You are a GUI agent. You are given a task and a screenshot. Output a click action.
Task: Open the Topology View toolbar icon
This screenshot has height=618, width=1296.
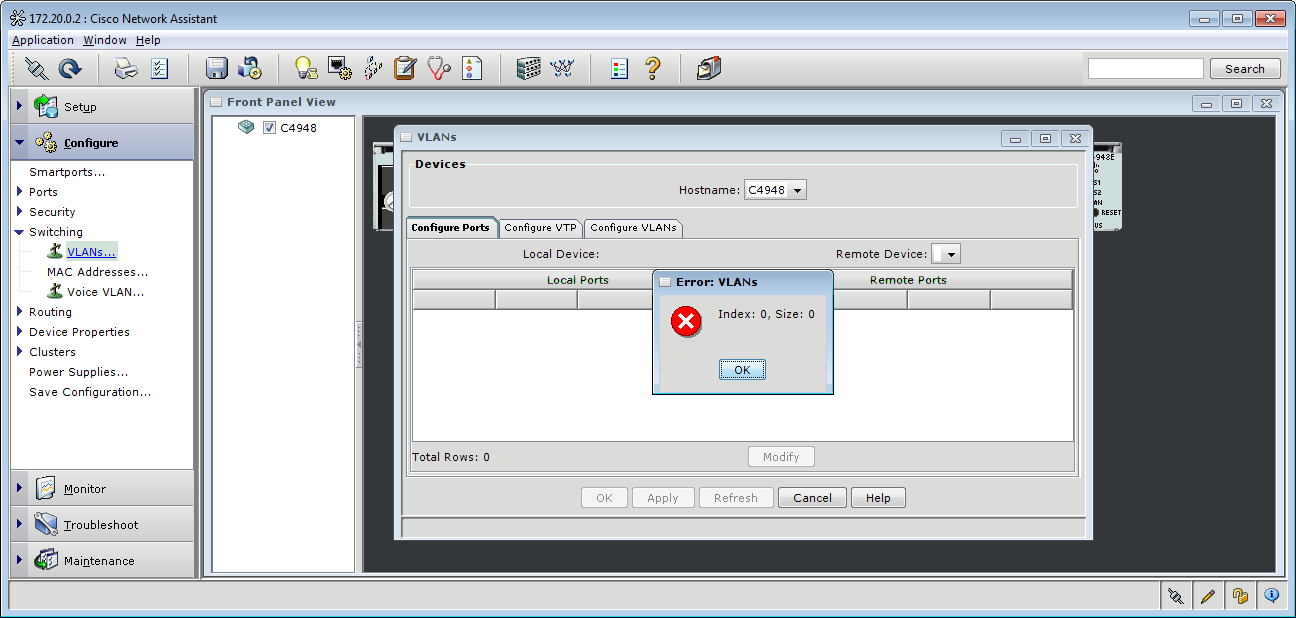coord(562,68)
